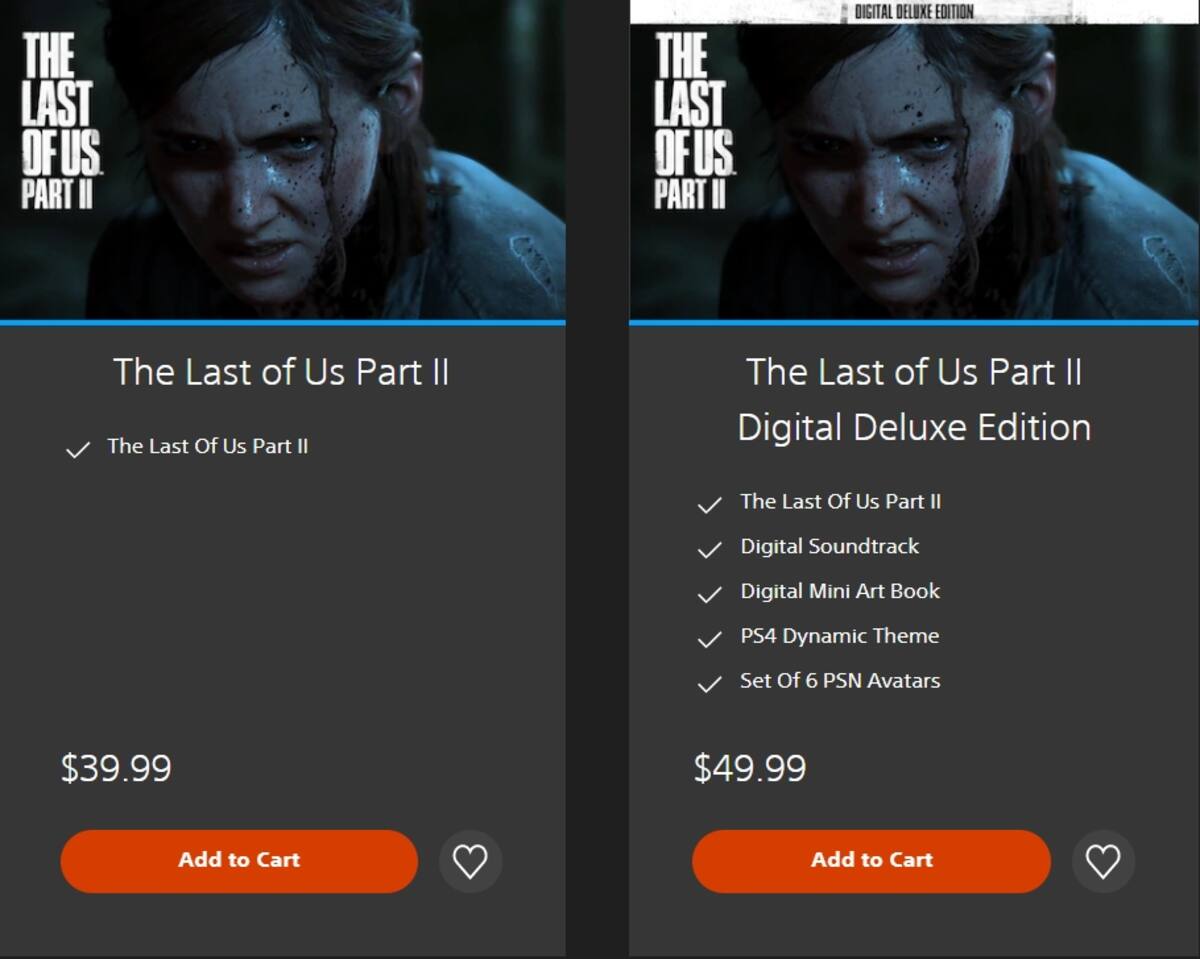Click the standard edition's game checkmark icon
Screen dimensions: 1200x959
pos(77,450)
